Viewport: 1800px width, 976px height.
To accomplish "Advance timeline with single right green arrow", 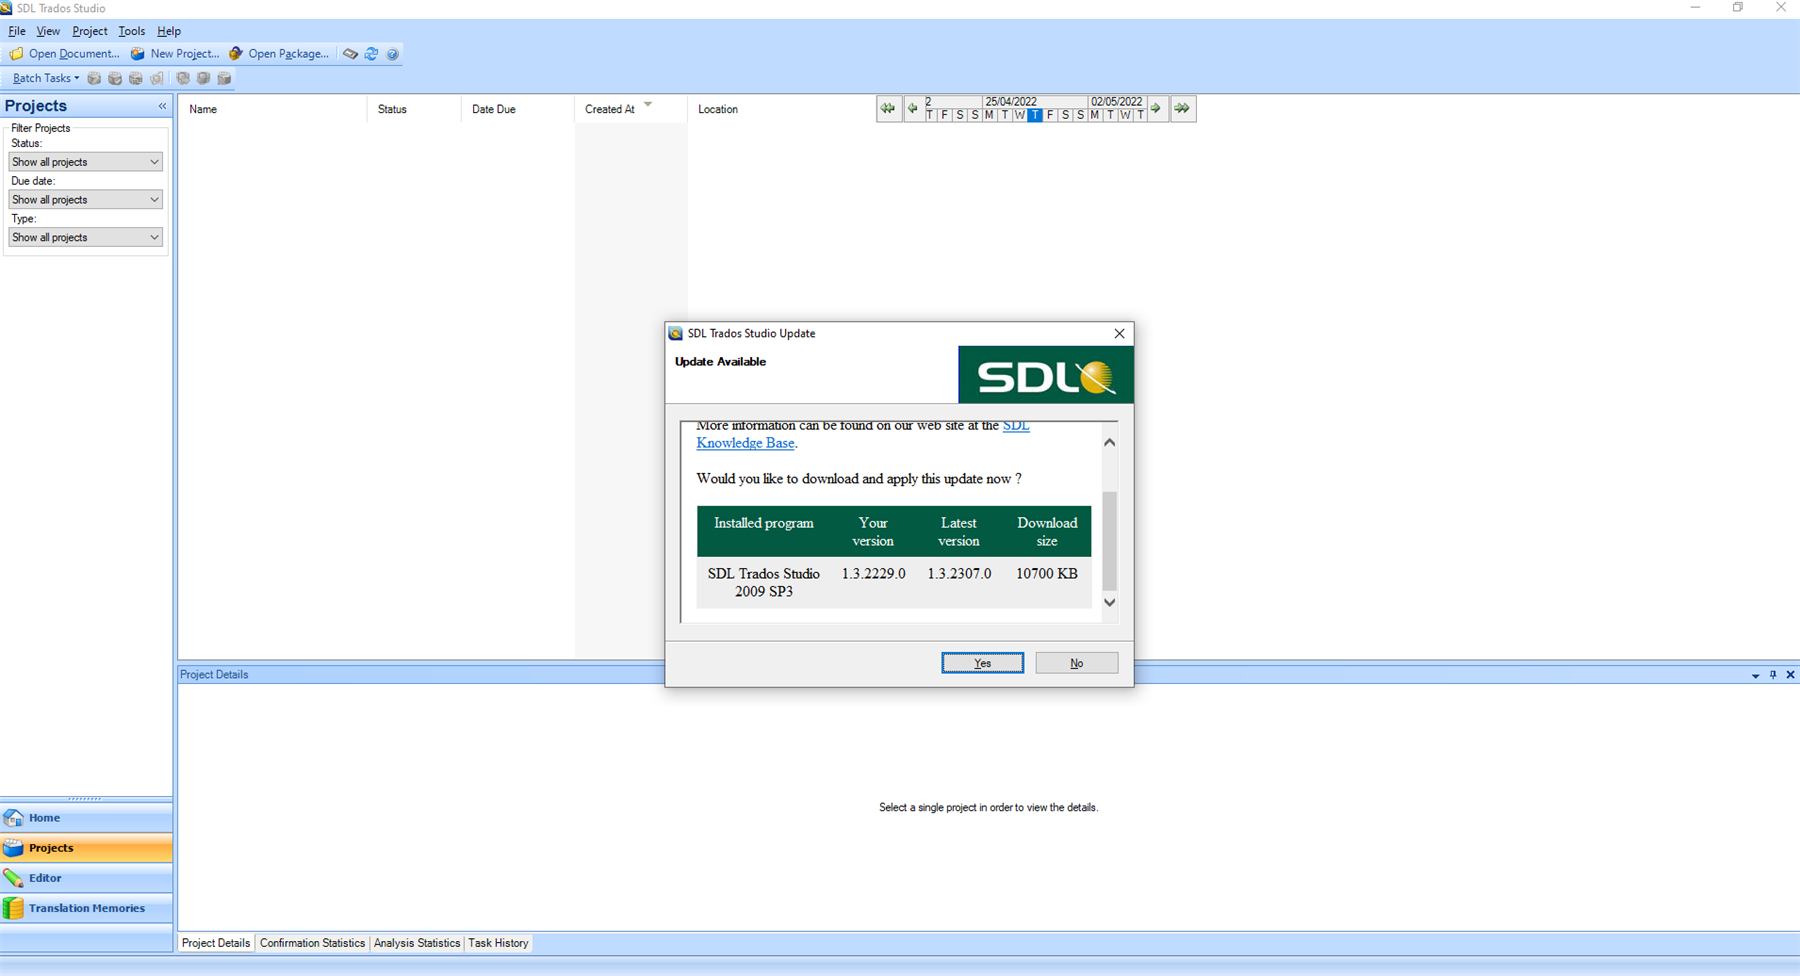I will tap(1156, 108).
